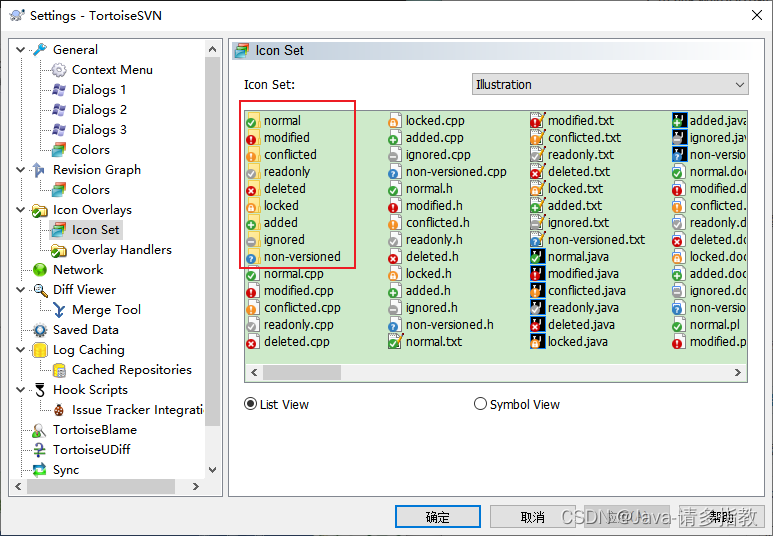Open the Saved Data settings page
This screenshot has width=773, height=536.
click(x=86, y=330)
